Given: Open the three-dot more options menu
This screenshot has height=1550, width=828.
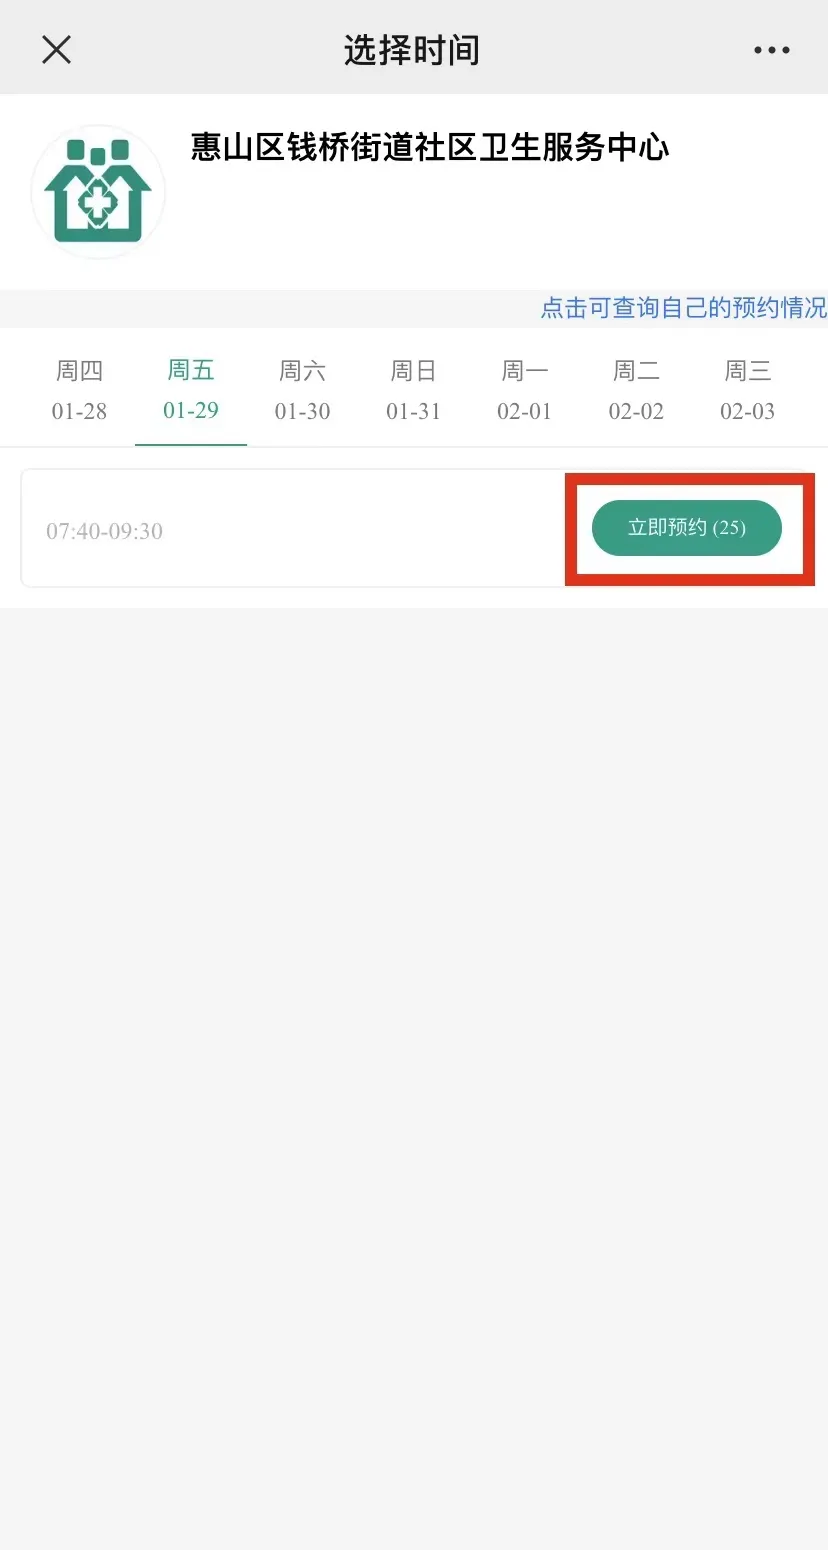Looking at the screenshot, I should point(771,50).
